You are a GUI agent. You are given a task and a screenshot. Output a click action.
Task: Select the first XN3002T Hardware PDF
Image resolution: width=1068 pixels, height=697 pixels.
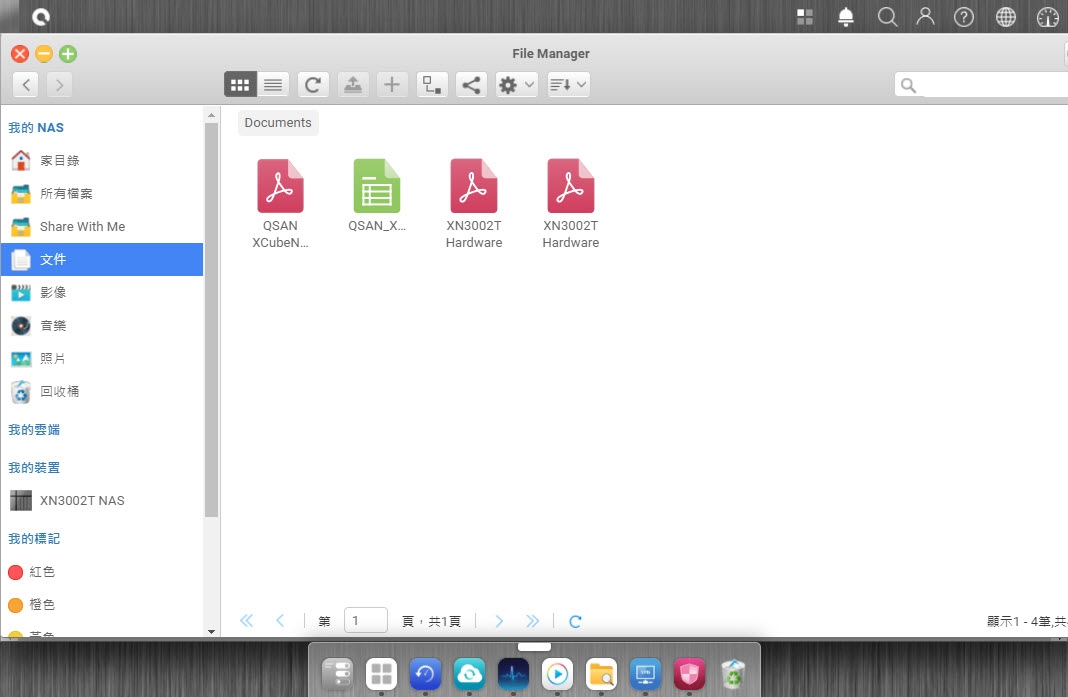click(473, 204)
